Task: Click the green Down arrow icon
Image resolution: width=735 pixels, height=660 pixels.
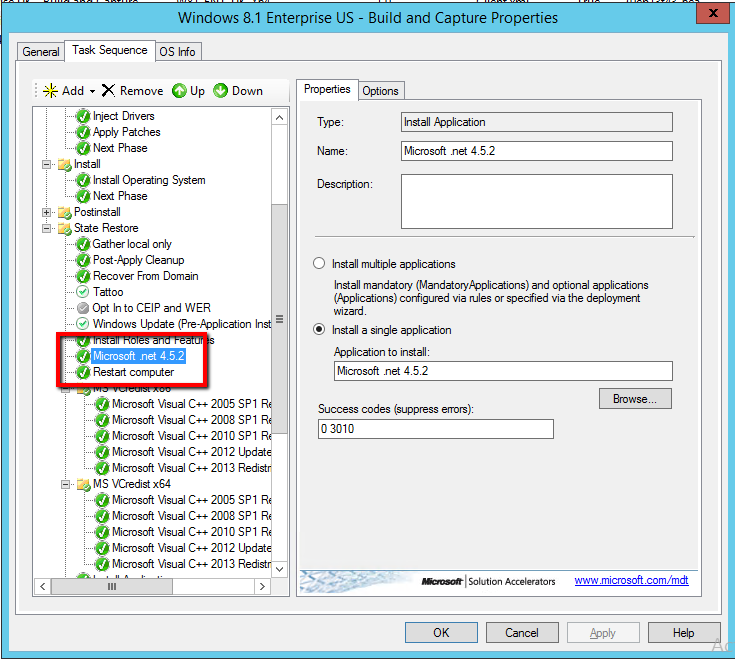Action: (221, 90)
